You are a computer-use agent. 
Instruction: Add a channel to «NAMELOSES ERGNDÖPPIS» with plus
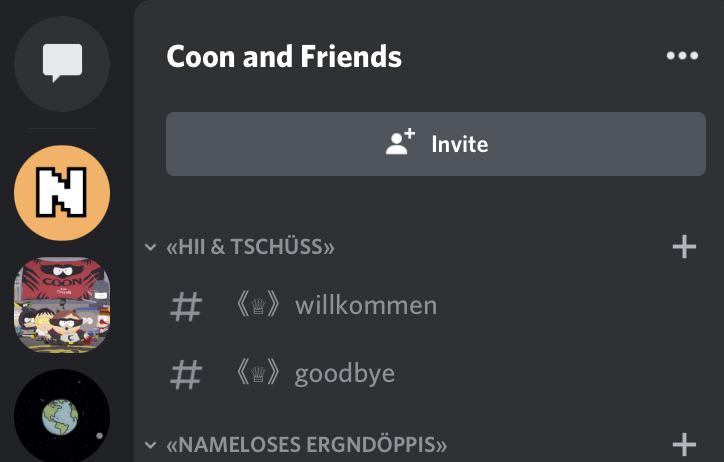[684, 444]
